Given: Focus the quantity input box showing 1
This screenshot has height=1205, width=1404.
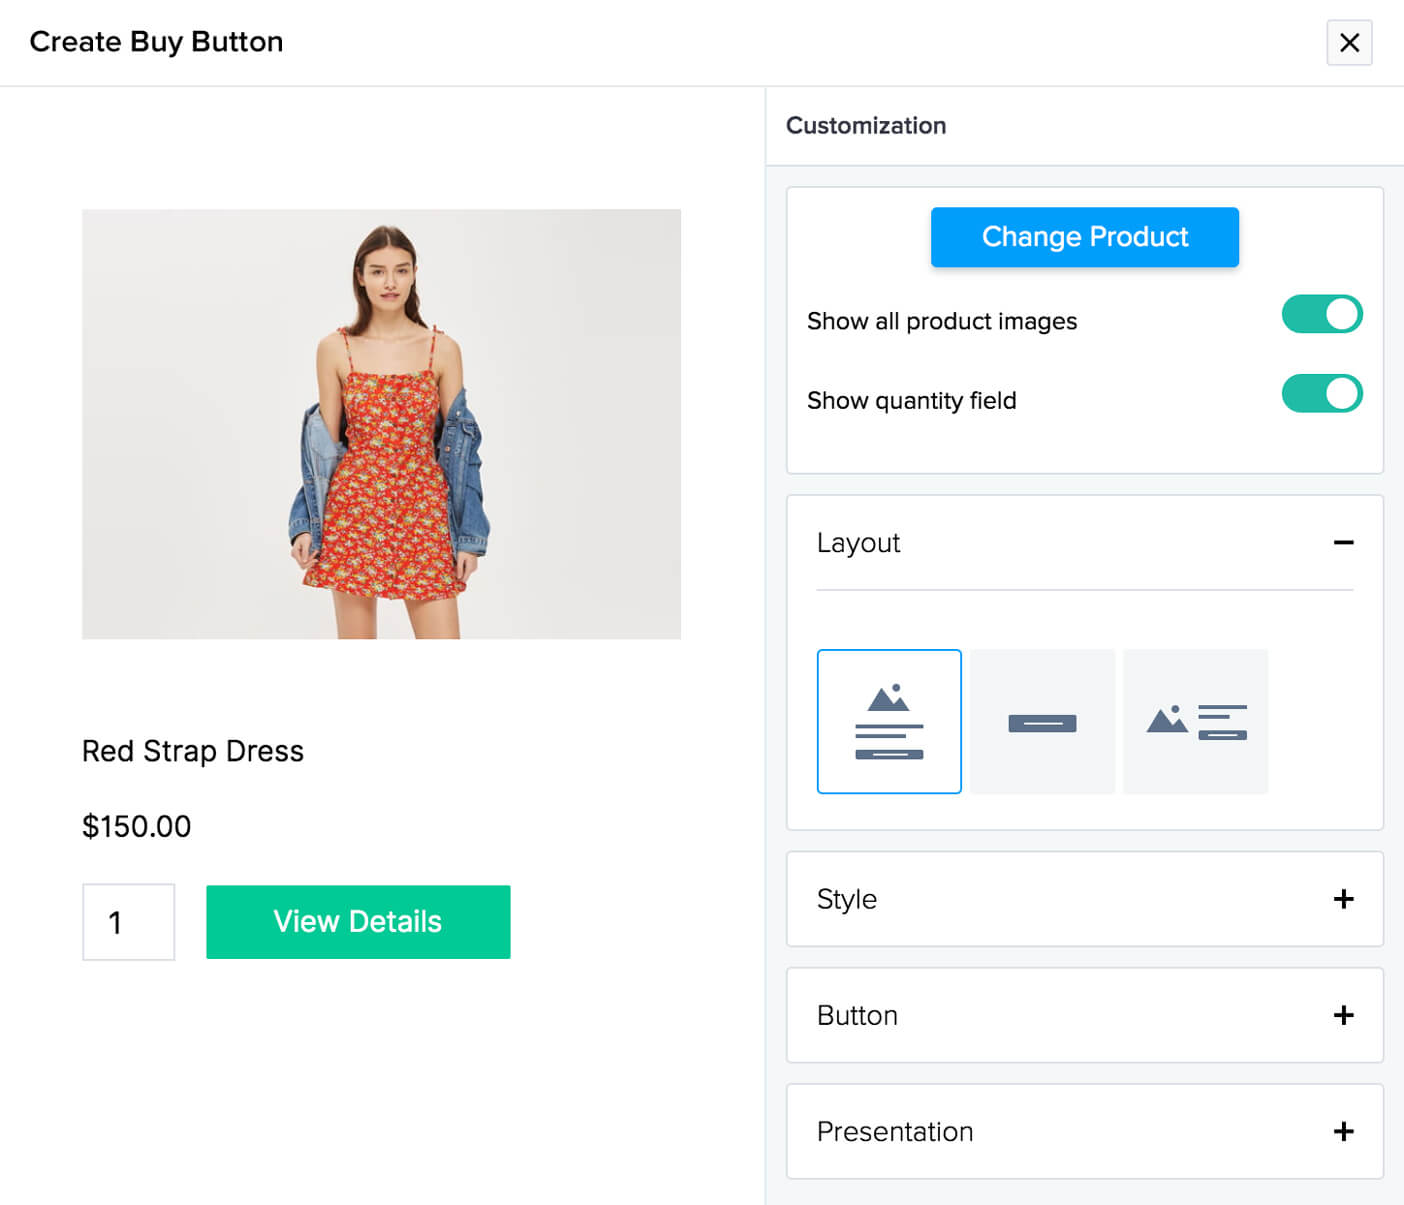Looking at the screenshot, I should [128, 921].
